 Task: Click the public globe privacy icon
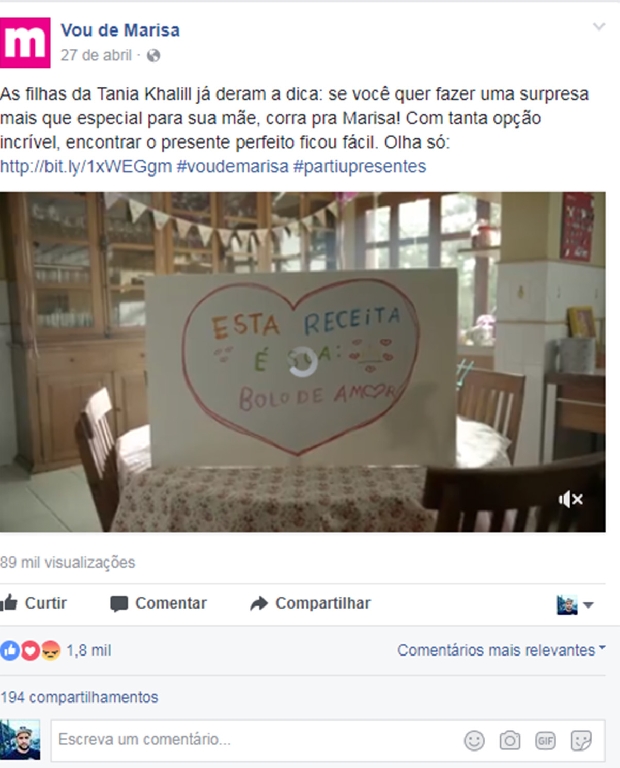tap(153, 55)
